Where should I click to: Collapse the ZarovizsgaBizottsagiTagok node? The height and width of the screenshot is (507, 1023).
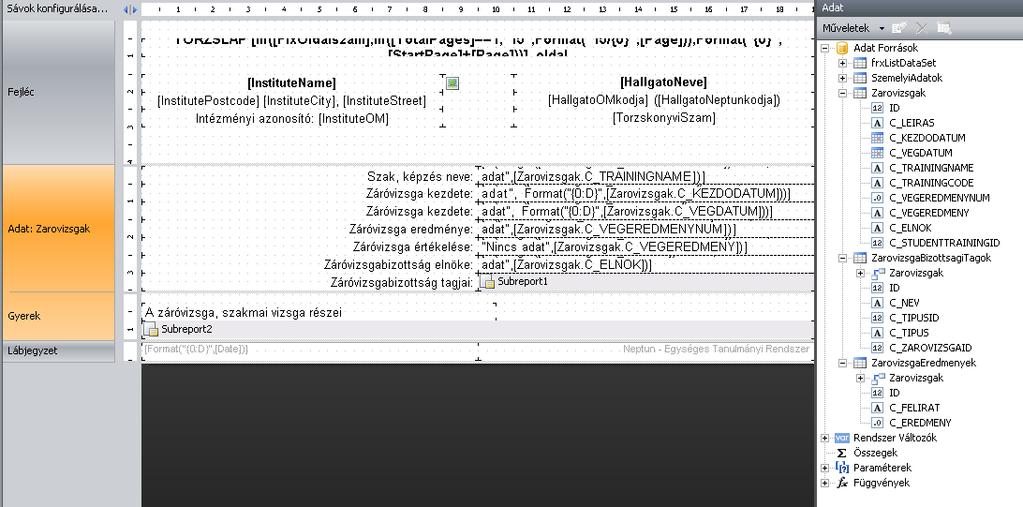(x=843, y=258)
